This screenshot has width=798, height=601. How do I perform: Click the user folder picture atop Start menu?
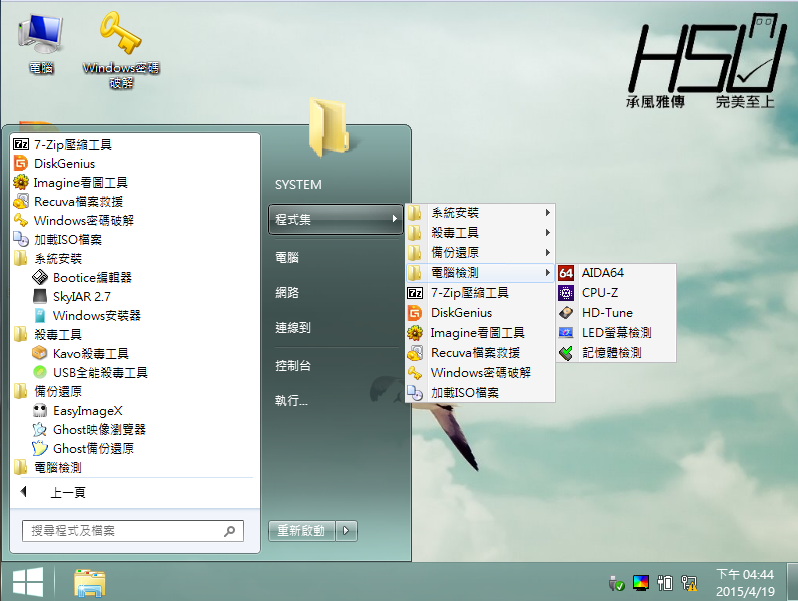pos(329,127)
